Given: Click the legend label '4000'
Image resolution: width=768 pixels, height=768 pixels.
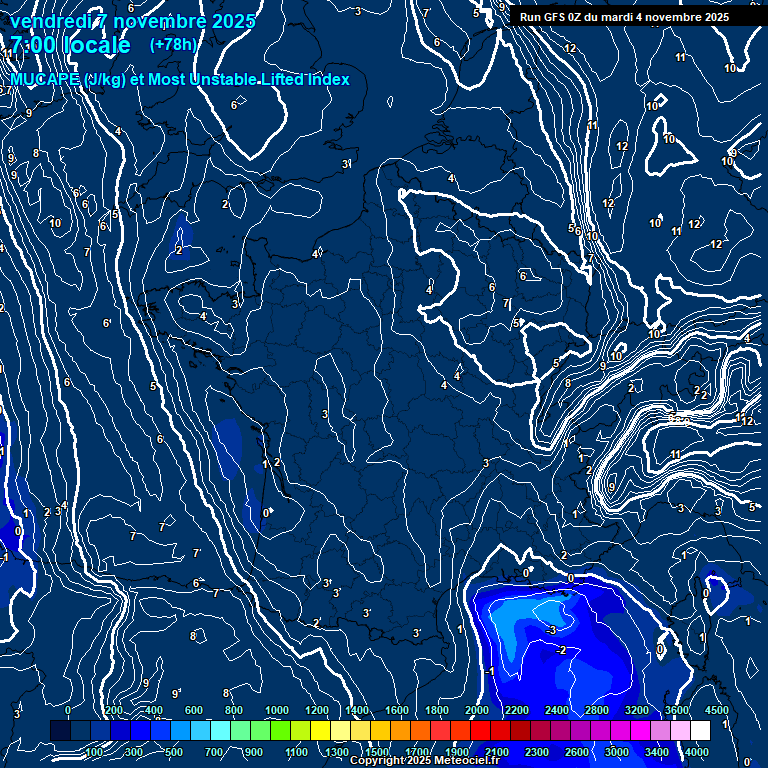Looking at the screenshot, I should click(x=696, y=752).
